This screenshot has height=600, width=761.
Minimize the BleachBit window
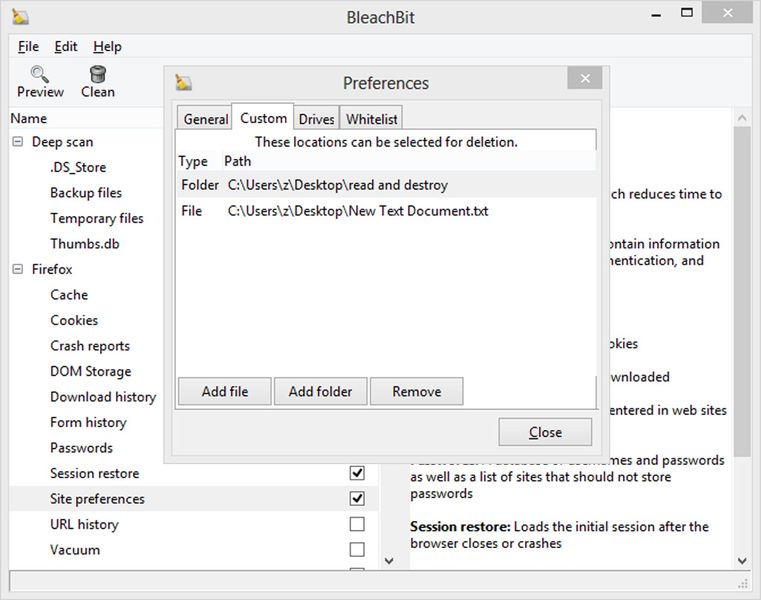tap(656, 15)
